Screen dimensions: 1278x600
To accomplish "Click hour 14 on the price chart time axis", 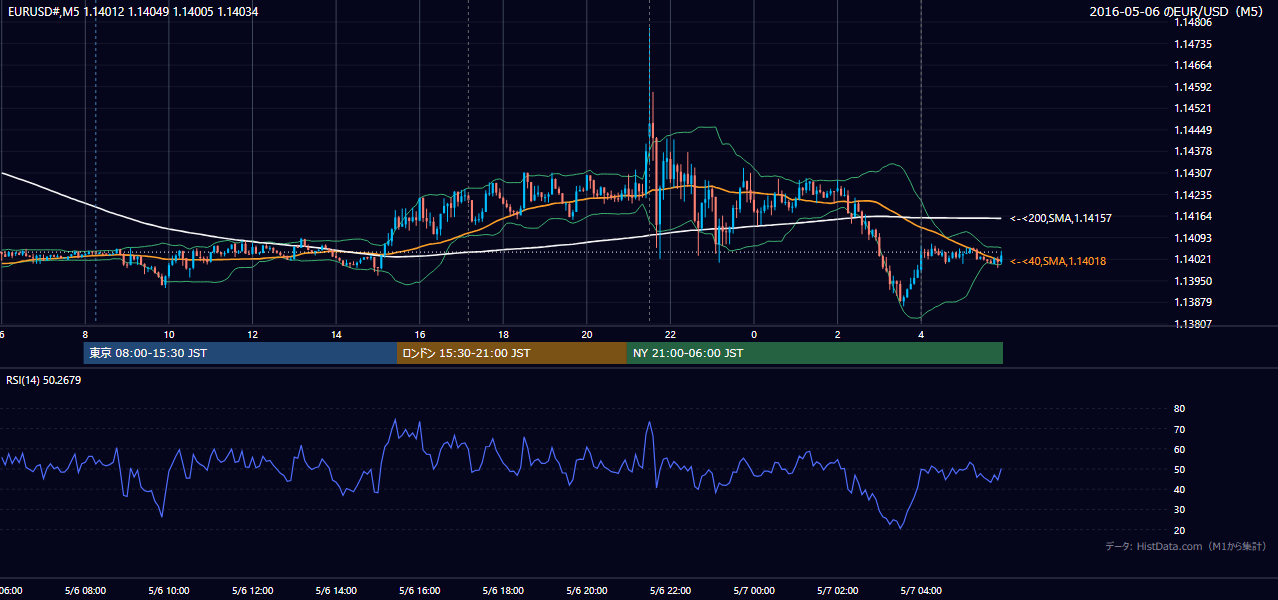I will pyautogui.click(x=336, y=334).
